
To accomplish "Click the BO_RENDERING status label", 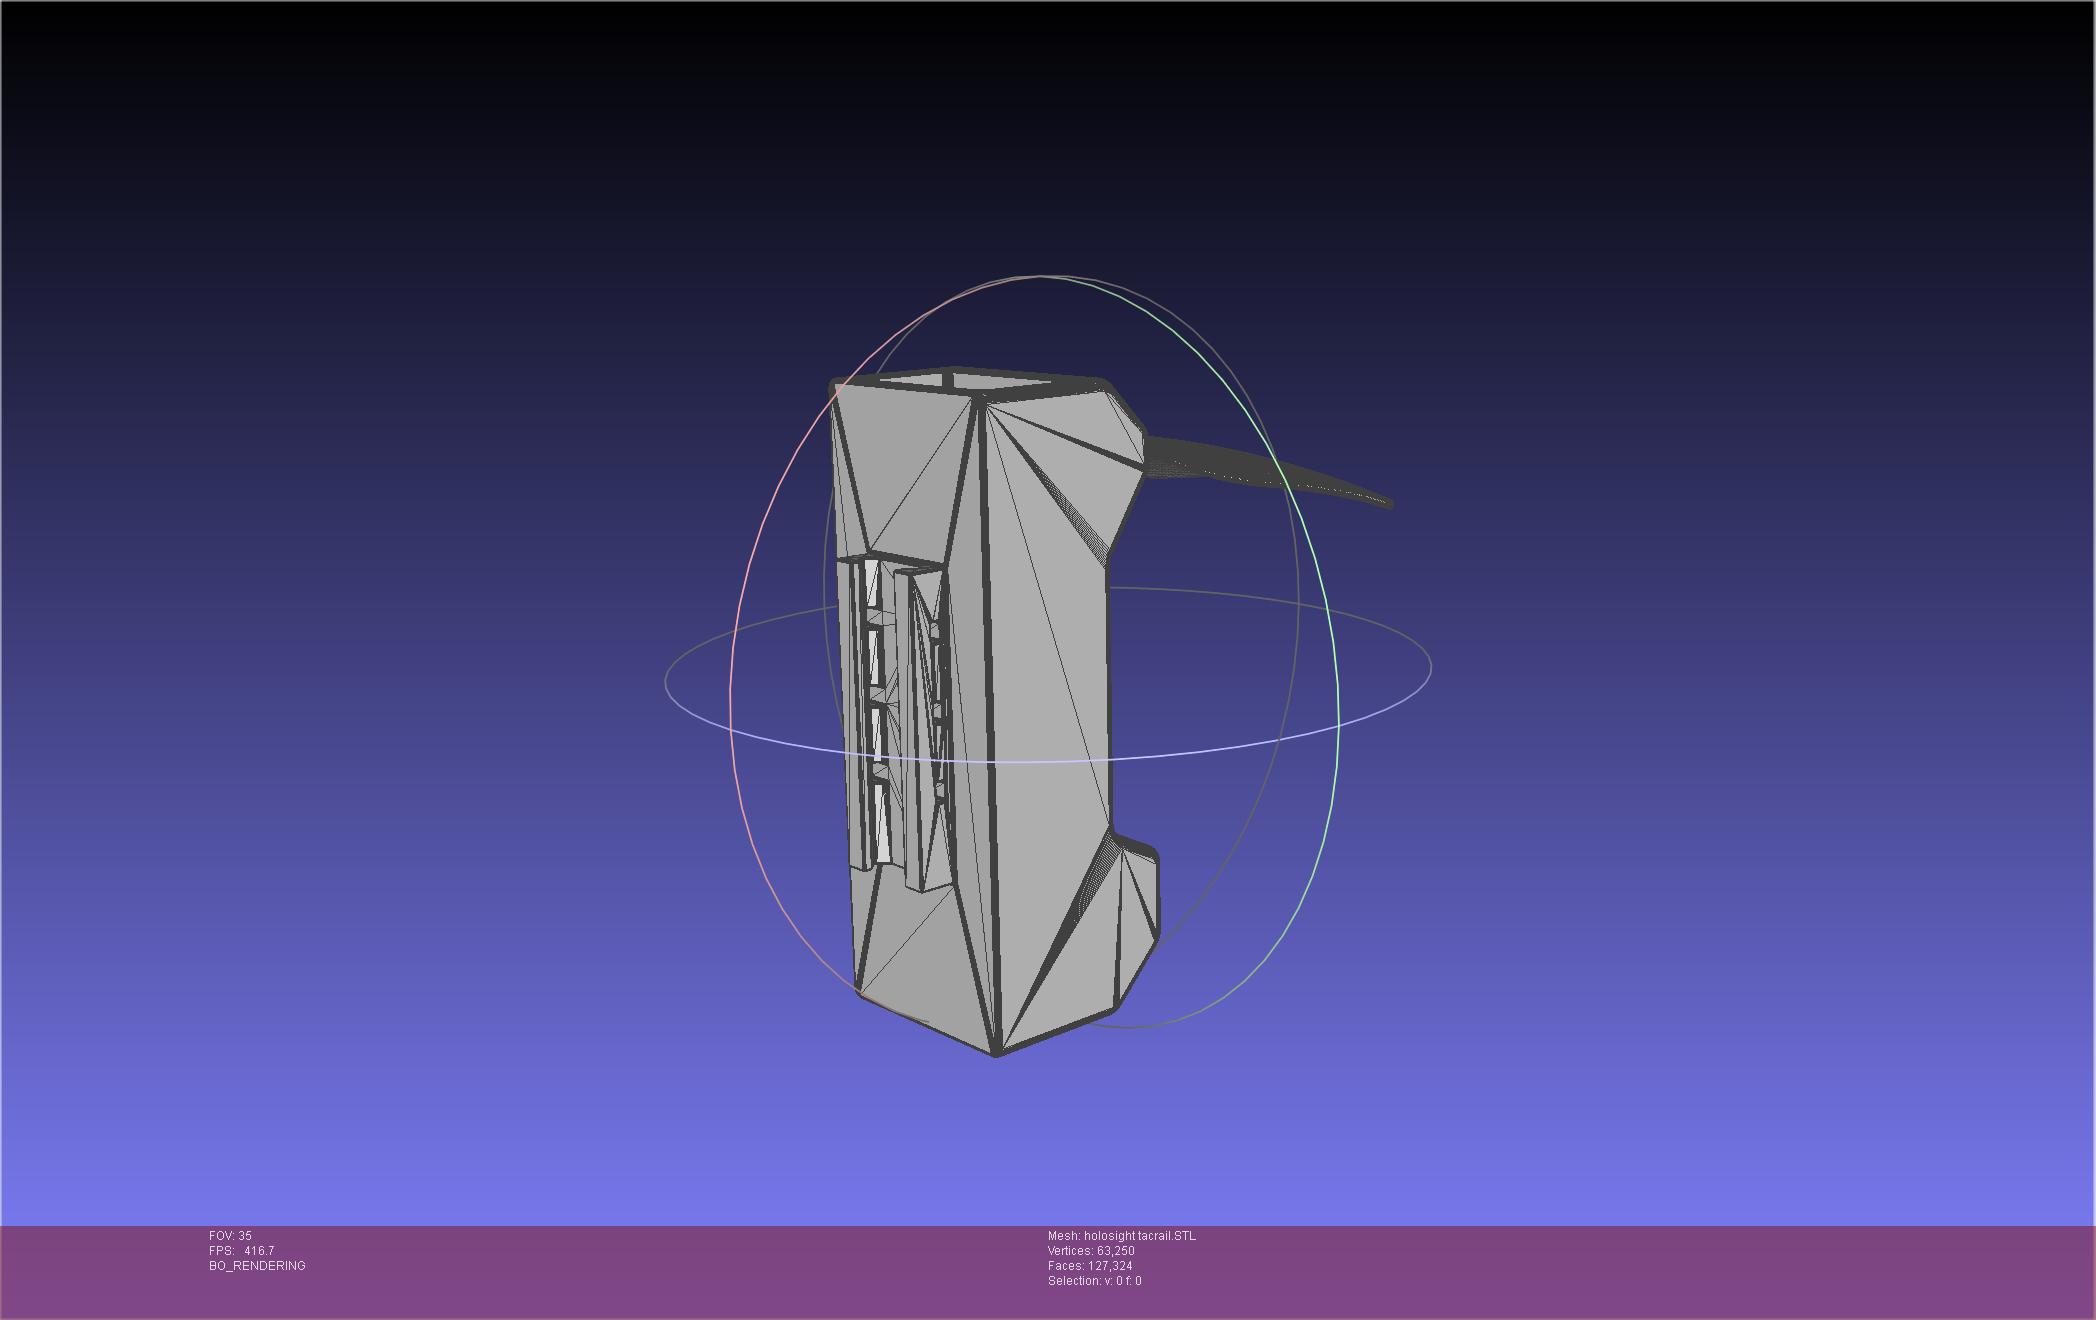I will pyautogui.click(x=257, y=1266).
